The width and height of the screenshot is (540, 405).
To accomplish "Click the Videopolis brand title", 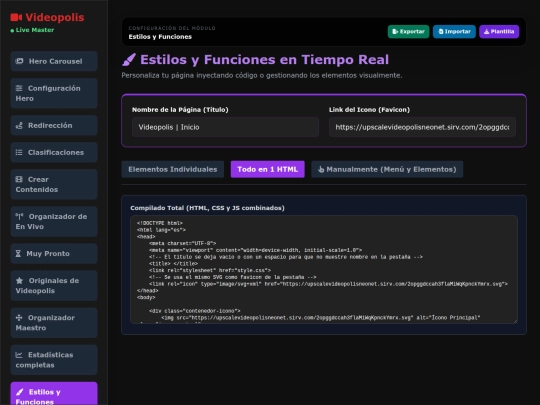I will point(55,17).
